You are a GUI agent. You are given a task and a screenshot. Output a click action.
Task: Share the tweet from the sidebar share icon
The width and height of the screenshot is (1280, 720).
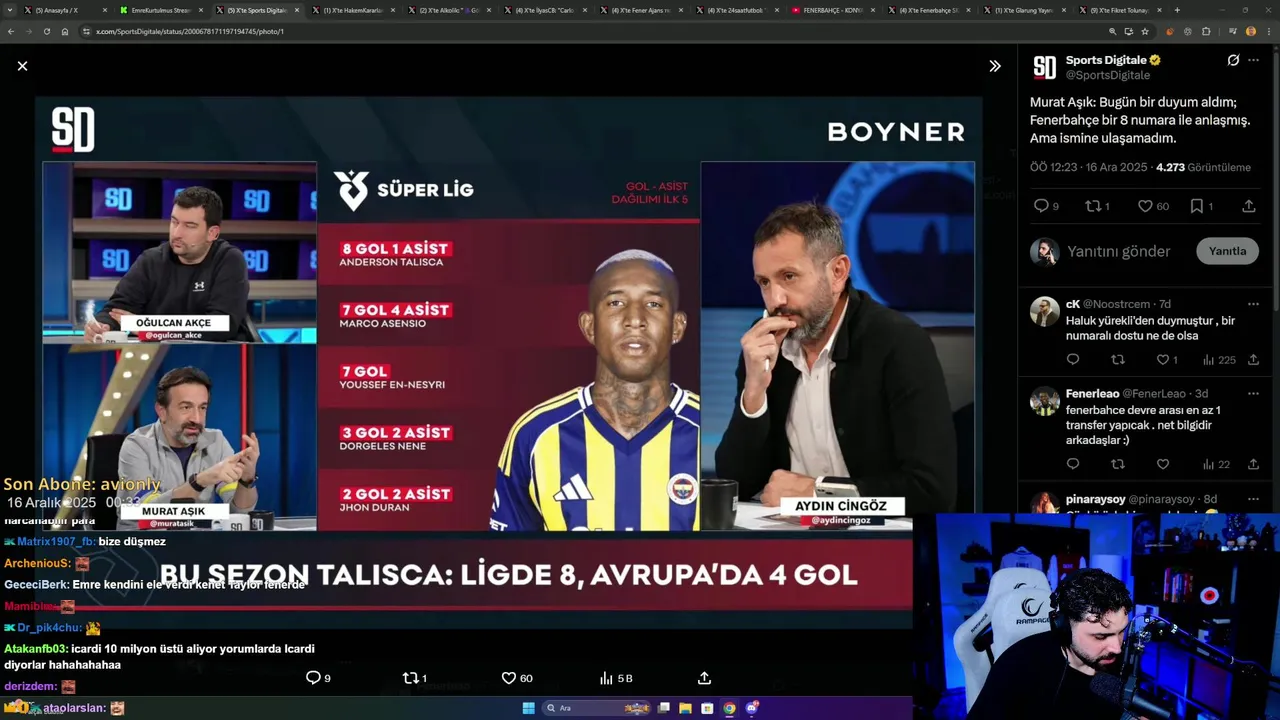click(x=1249, y=206)
